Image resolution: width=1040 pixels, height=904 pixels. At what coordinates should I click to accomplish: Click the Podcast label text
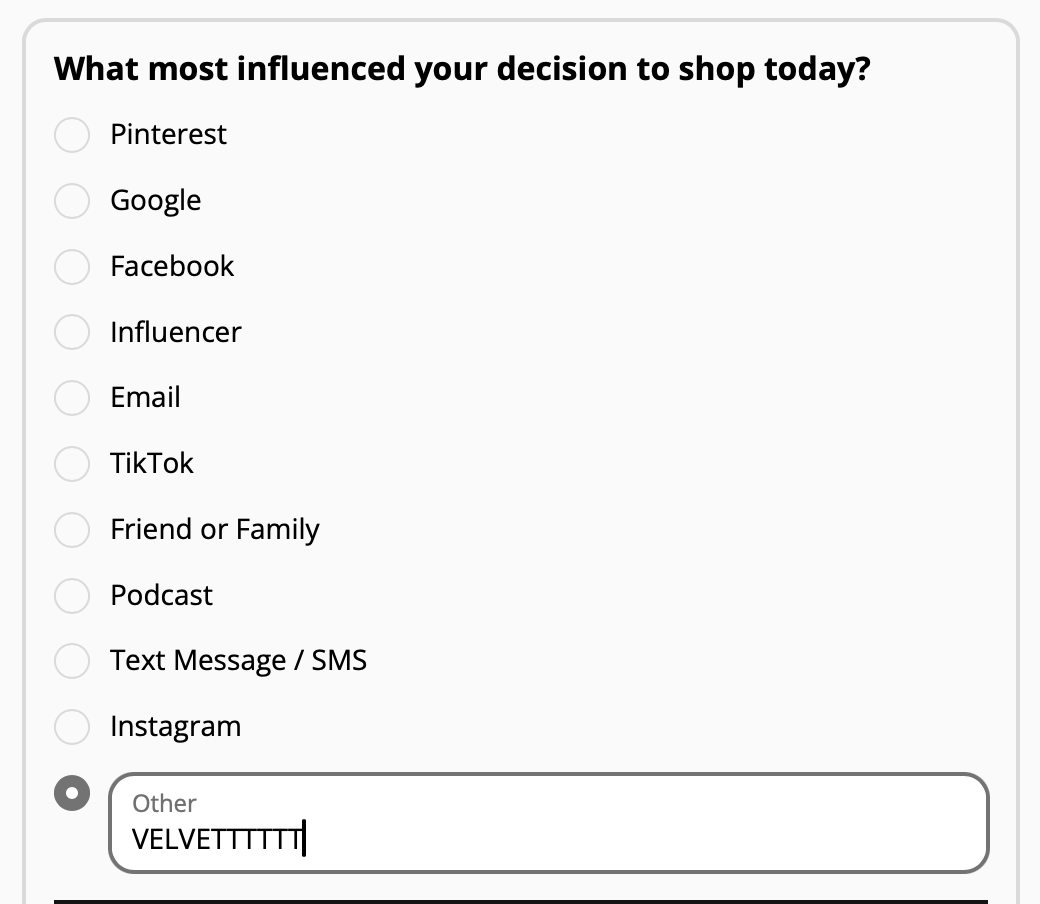pos(162,596)
